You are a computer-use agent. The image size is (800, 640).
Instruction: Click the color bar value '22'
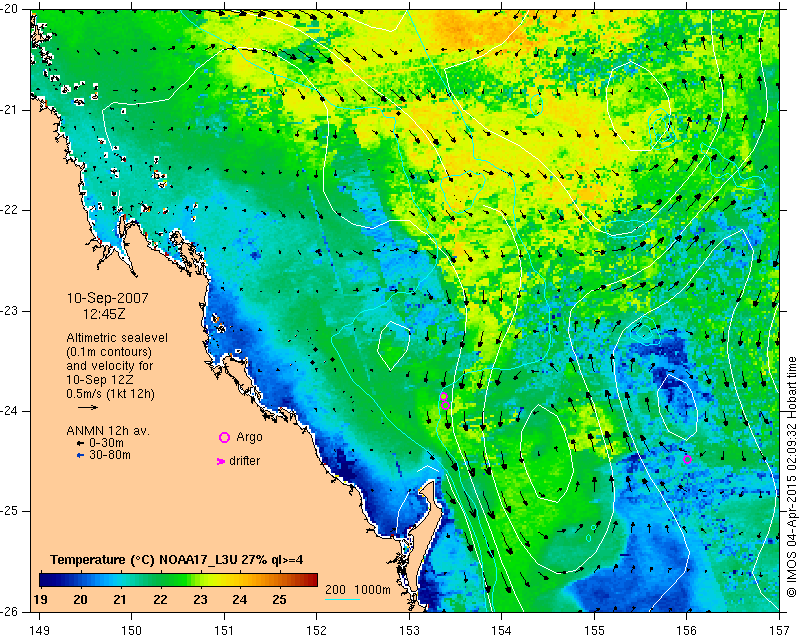[160, 599]
